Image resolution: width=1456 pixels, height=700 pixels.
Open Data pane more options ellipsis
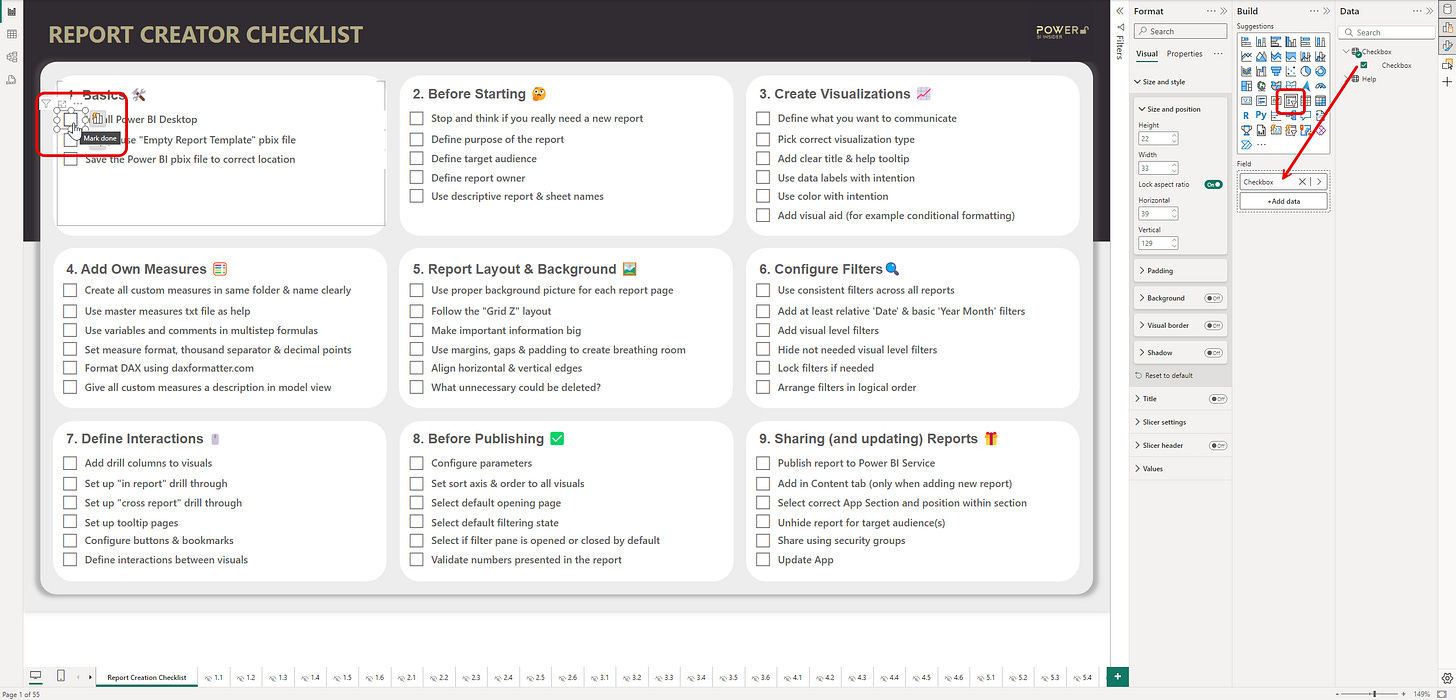[1415, 11]
